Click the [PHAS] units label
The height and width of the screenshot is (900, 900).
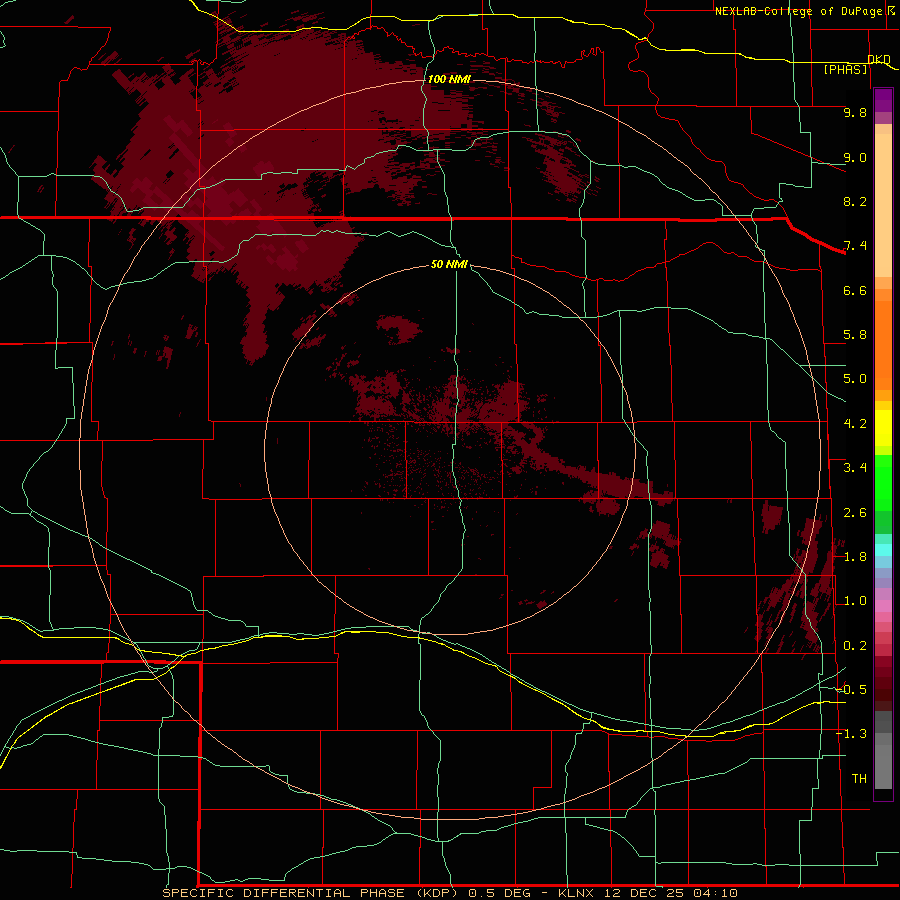click(845, 69)
